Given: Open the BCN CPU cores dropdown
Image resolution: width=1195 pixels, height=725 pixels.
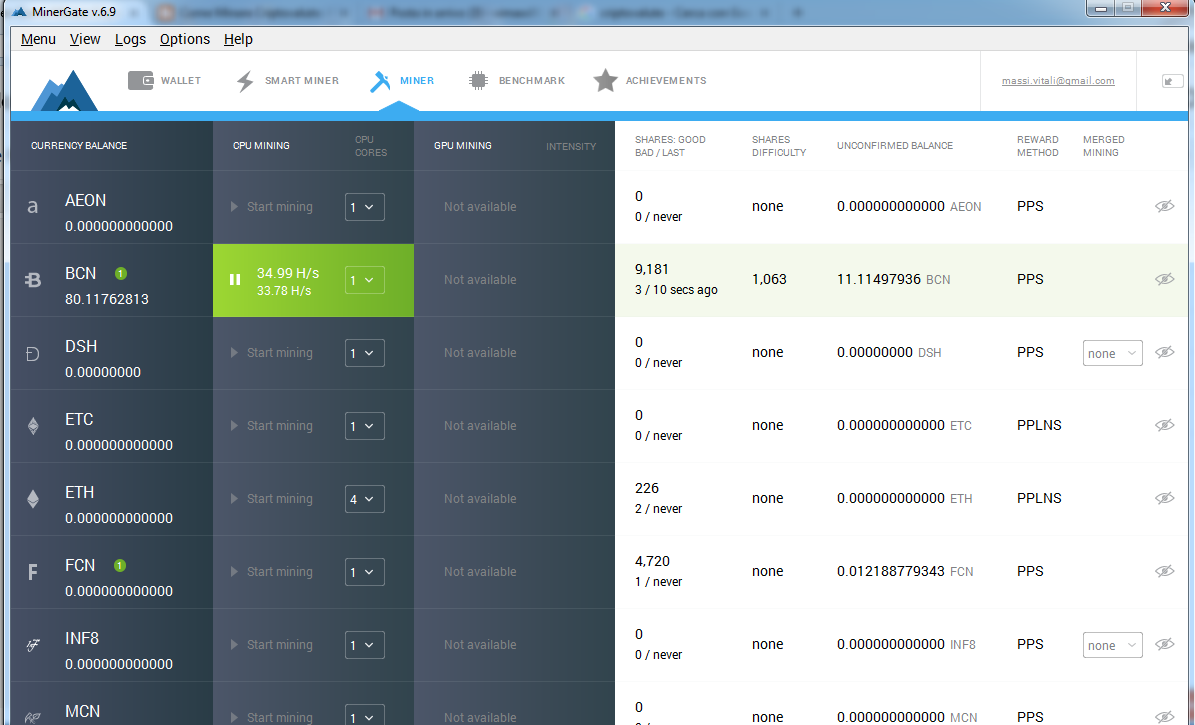Looking at the screenshot, I should (x=364, y=280).
